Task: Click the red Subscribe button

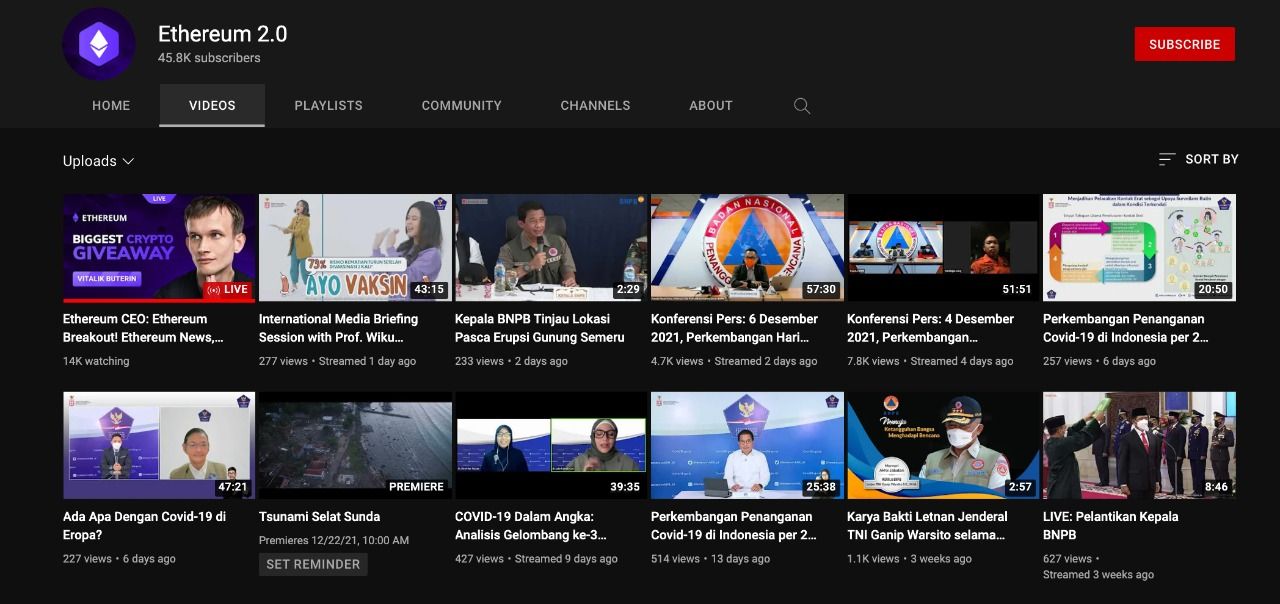Action: [1184, 44]
